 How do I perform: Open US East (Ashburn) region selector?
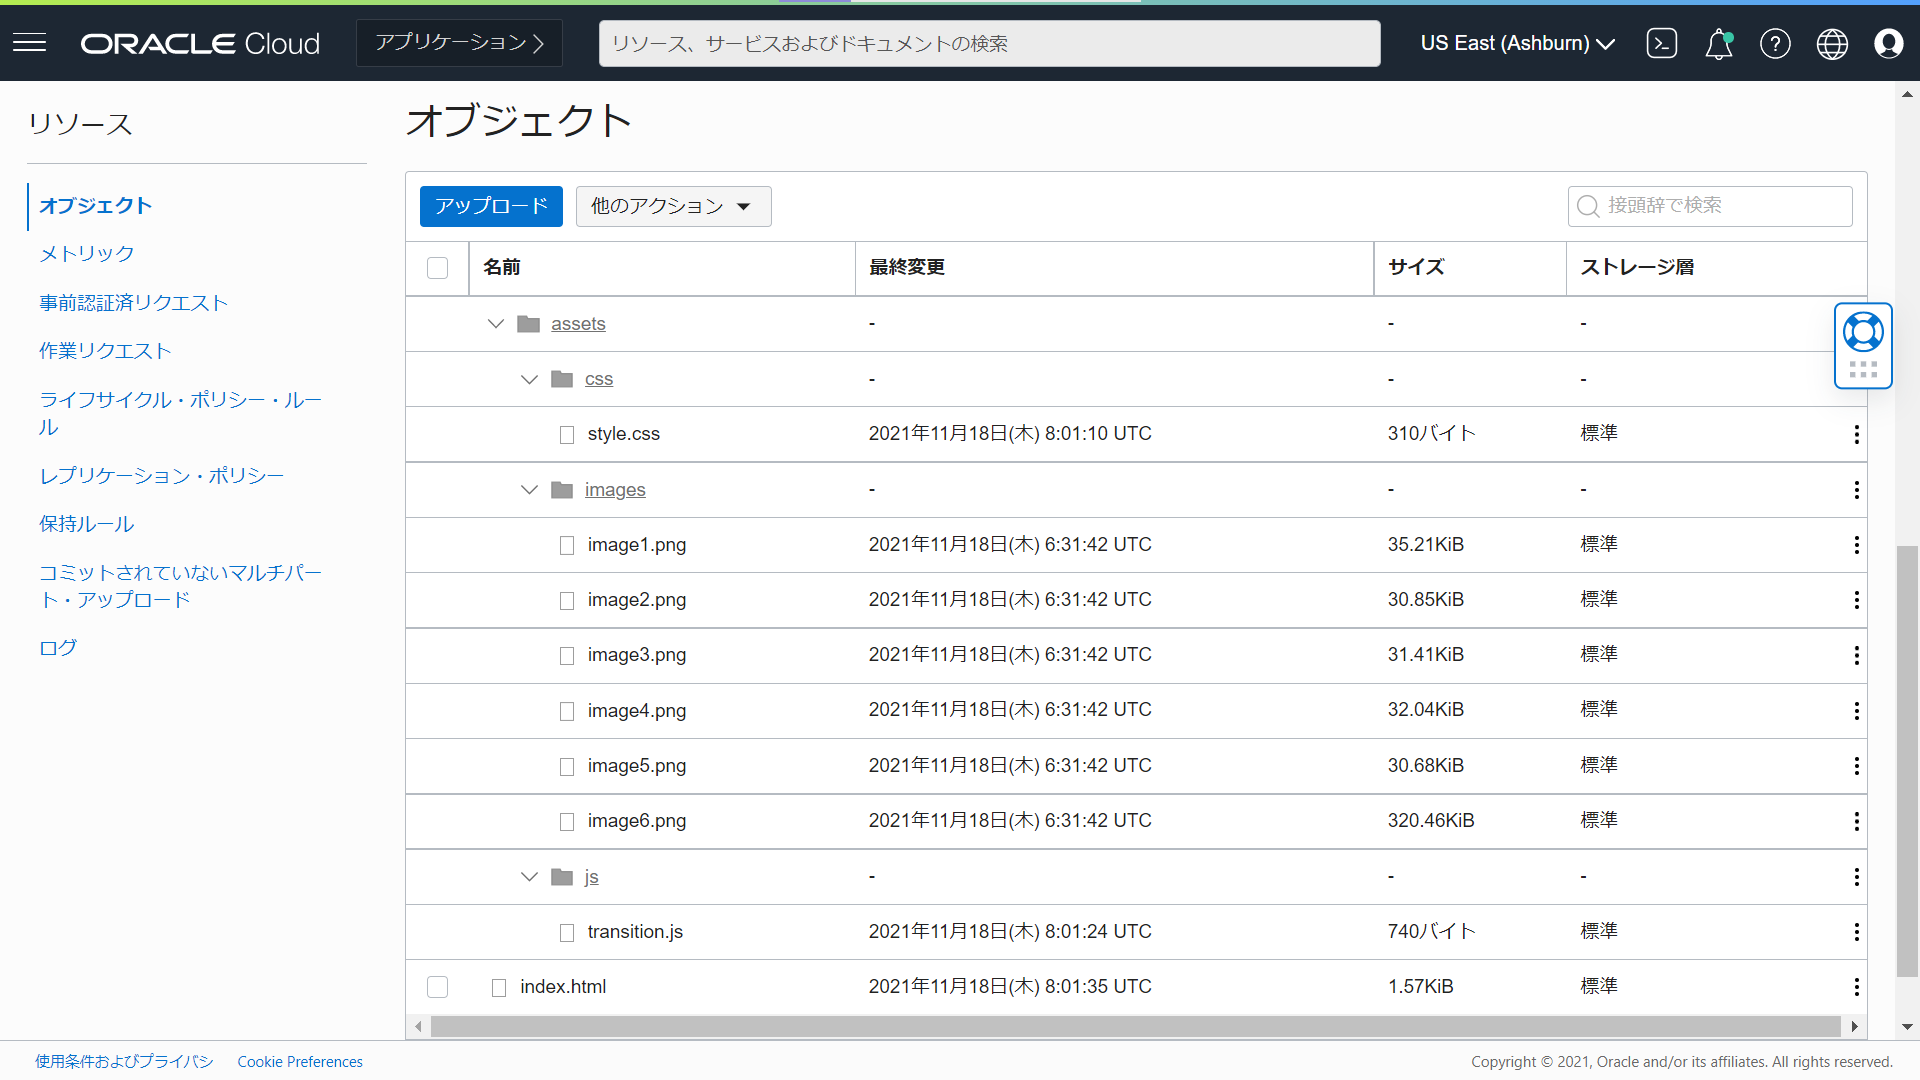1517,43
